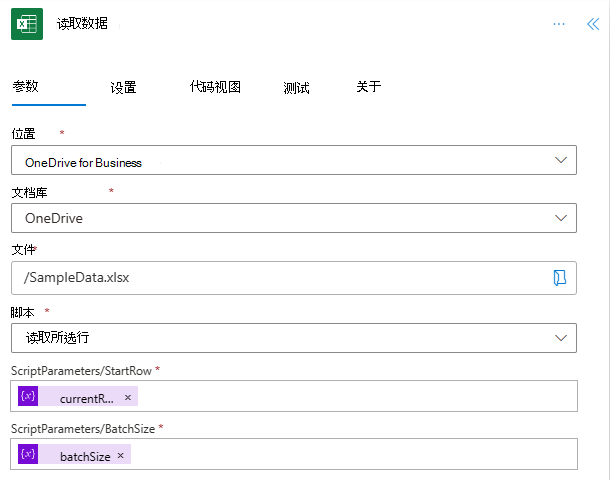
Task: Click inside the StartRow parameter field
Action: (350, 397)
